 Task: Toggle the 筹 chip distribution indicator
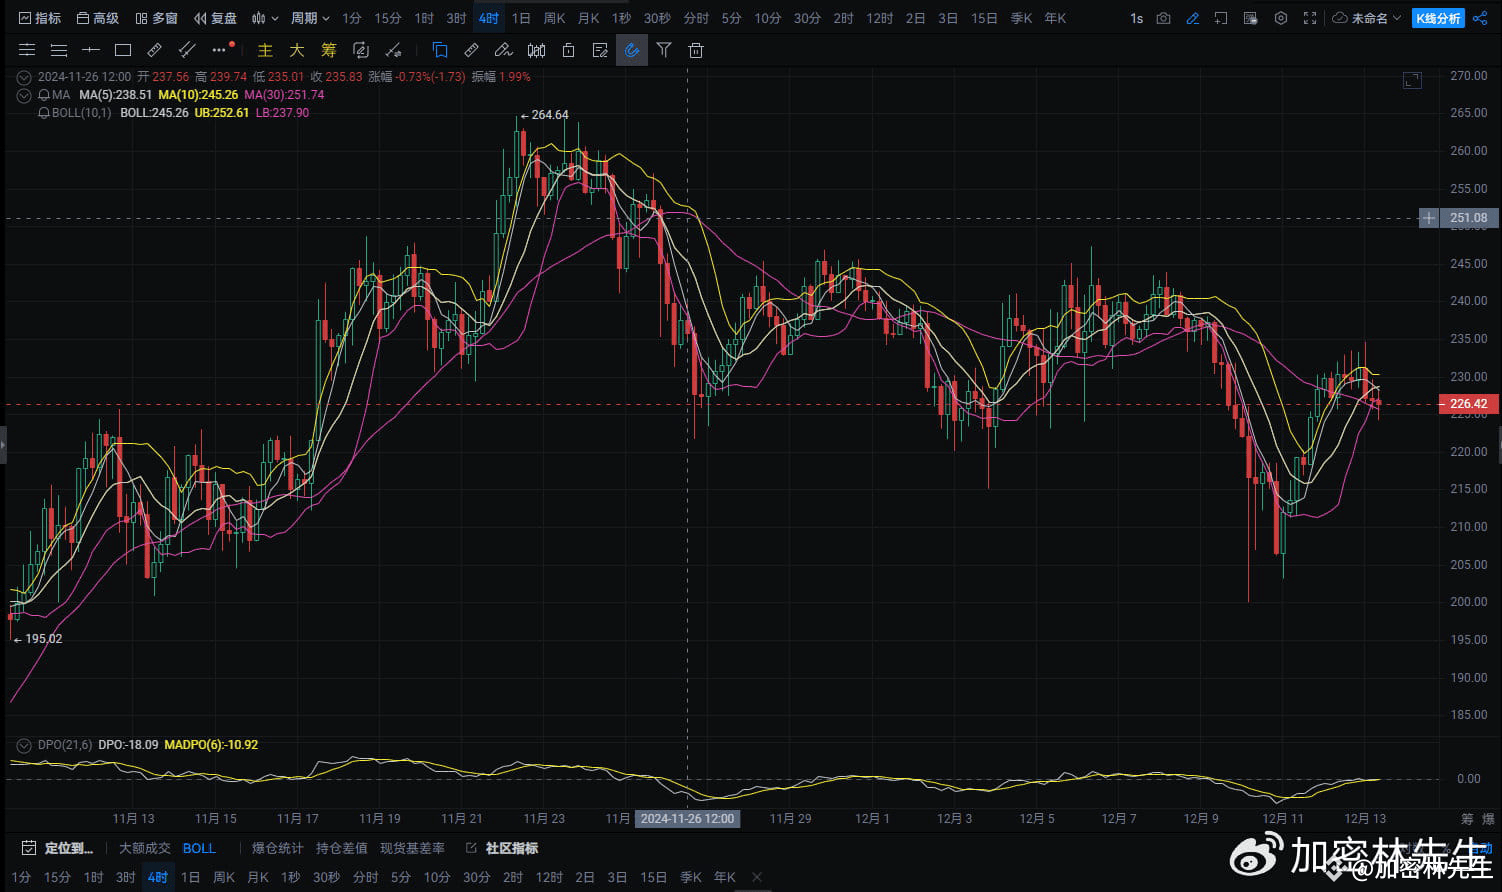[x=329, y=50]
